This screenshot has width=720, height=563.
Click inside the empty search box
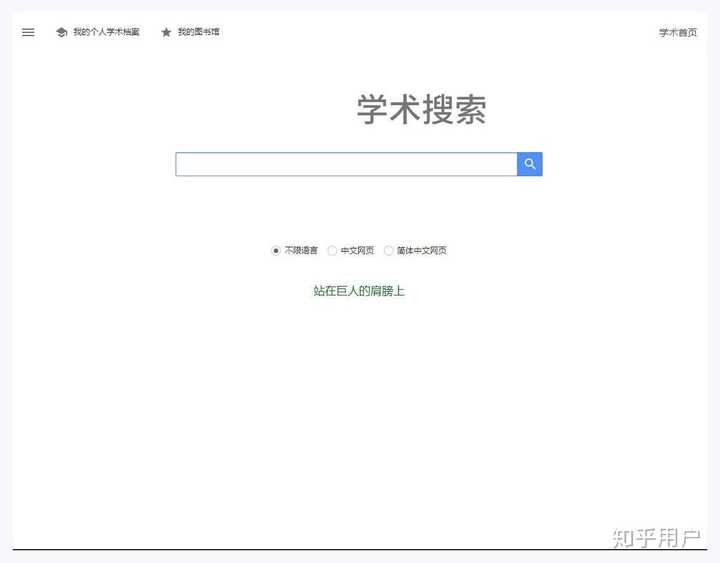click(346, 164)
